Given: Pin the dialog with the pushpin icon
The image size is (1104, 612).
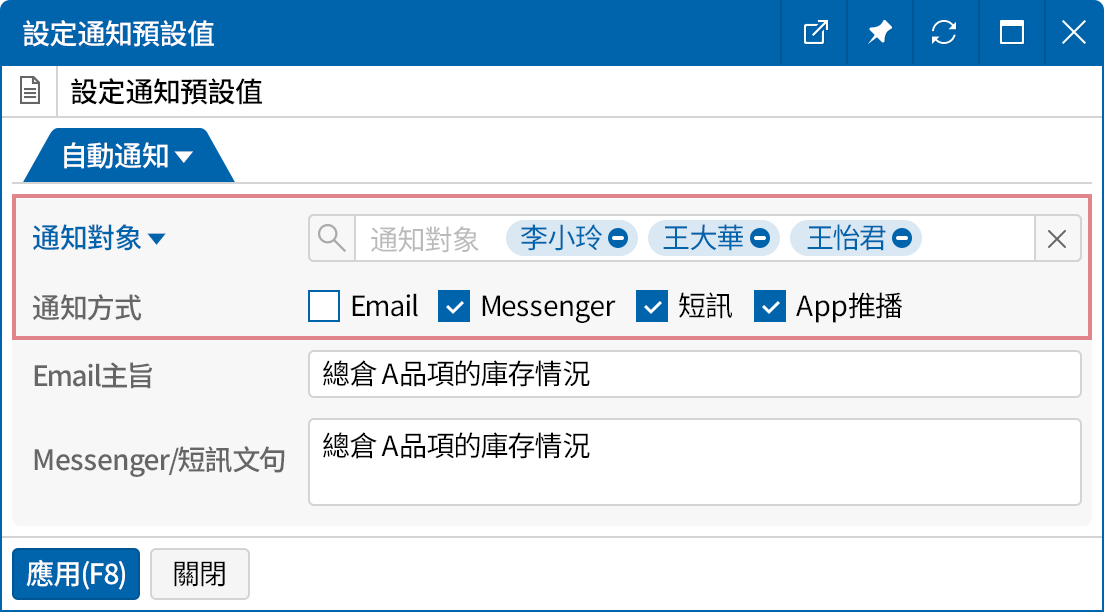Looking at the screenshot, I should pos(879,33).
